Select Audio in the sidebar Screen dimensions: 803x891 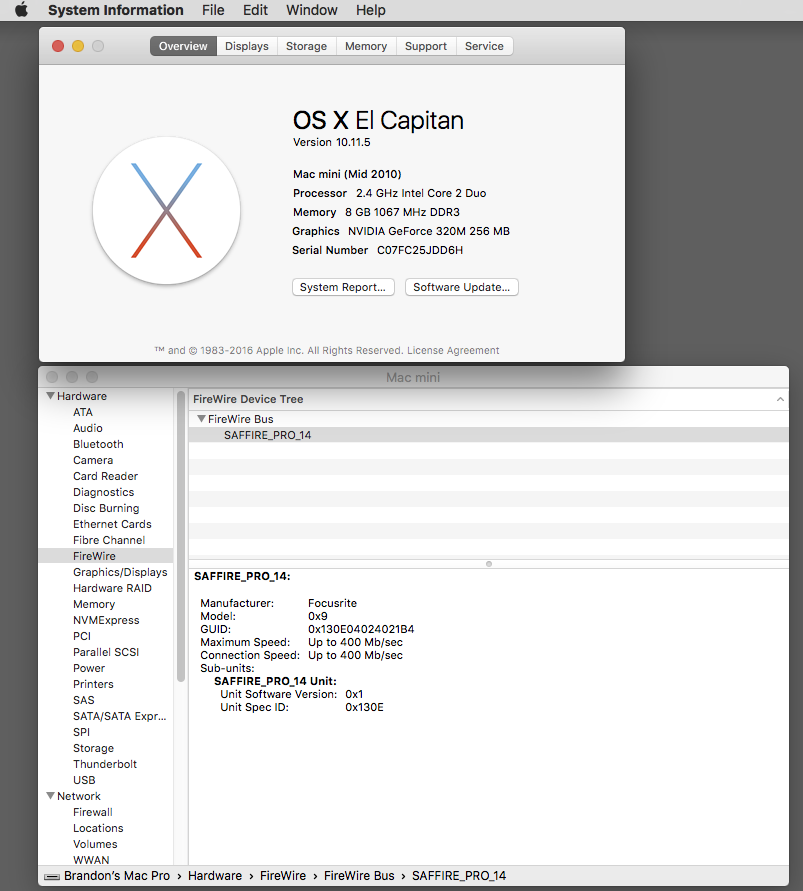[x=88, y=428]
